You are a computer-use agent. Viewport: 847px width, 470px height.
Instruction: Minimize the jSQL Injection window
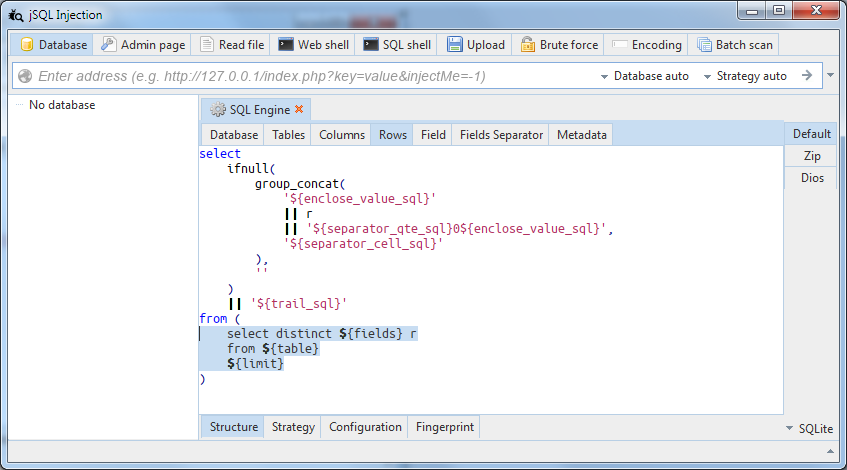(752, 11)
